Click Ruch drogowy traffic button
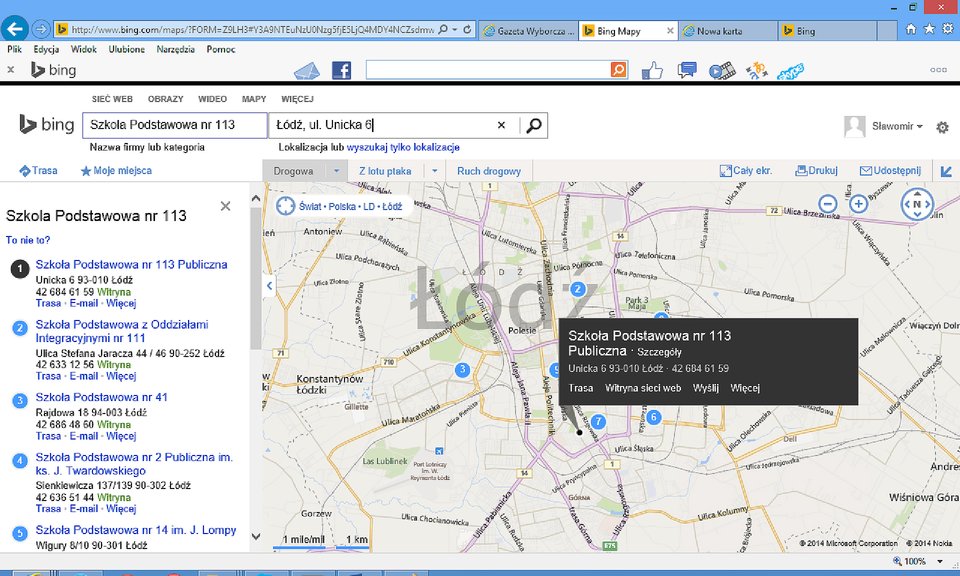The image size is (960, 576). (489, 171)
